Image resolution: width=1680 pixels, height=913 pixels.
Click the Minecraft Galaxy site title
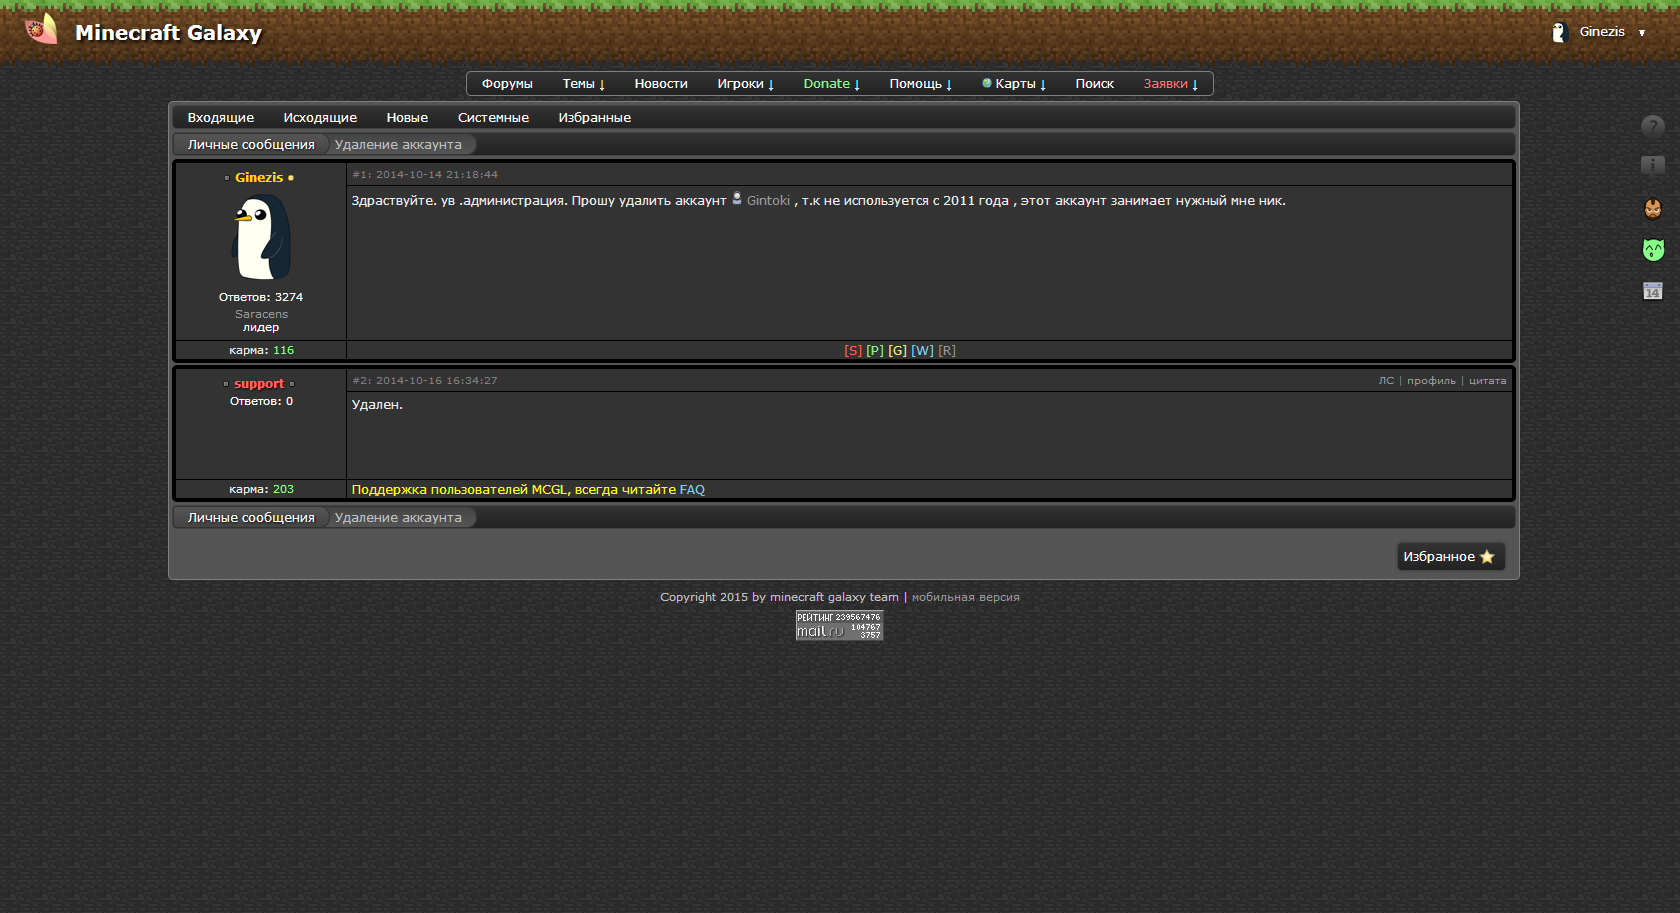tap(168, 32)
